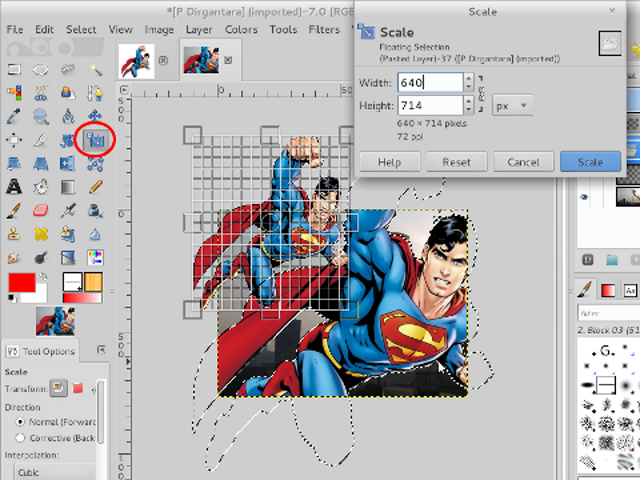Set Transform target to selection
The height and width of the screenshot is (480, 640).
point(78,388)
